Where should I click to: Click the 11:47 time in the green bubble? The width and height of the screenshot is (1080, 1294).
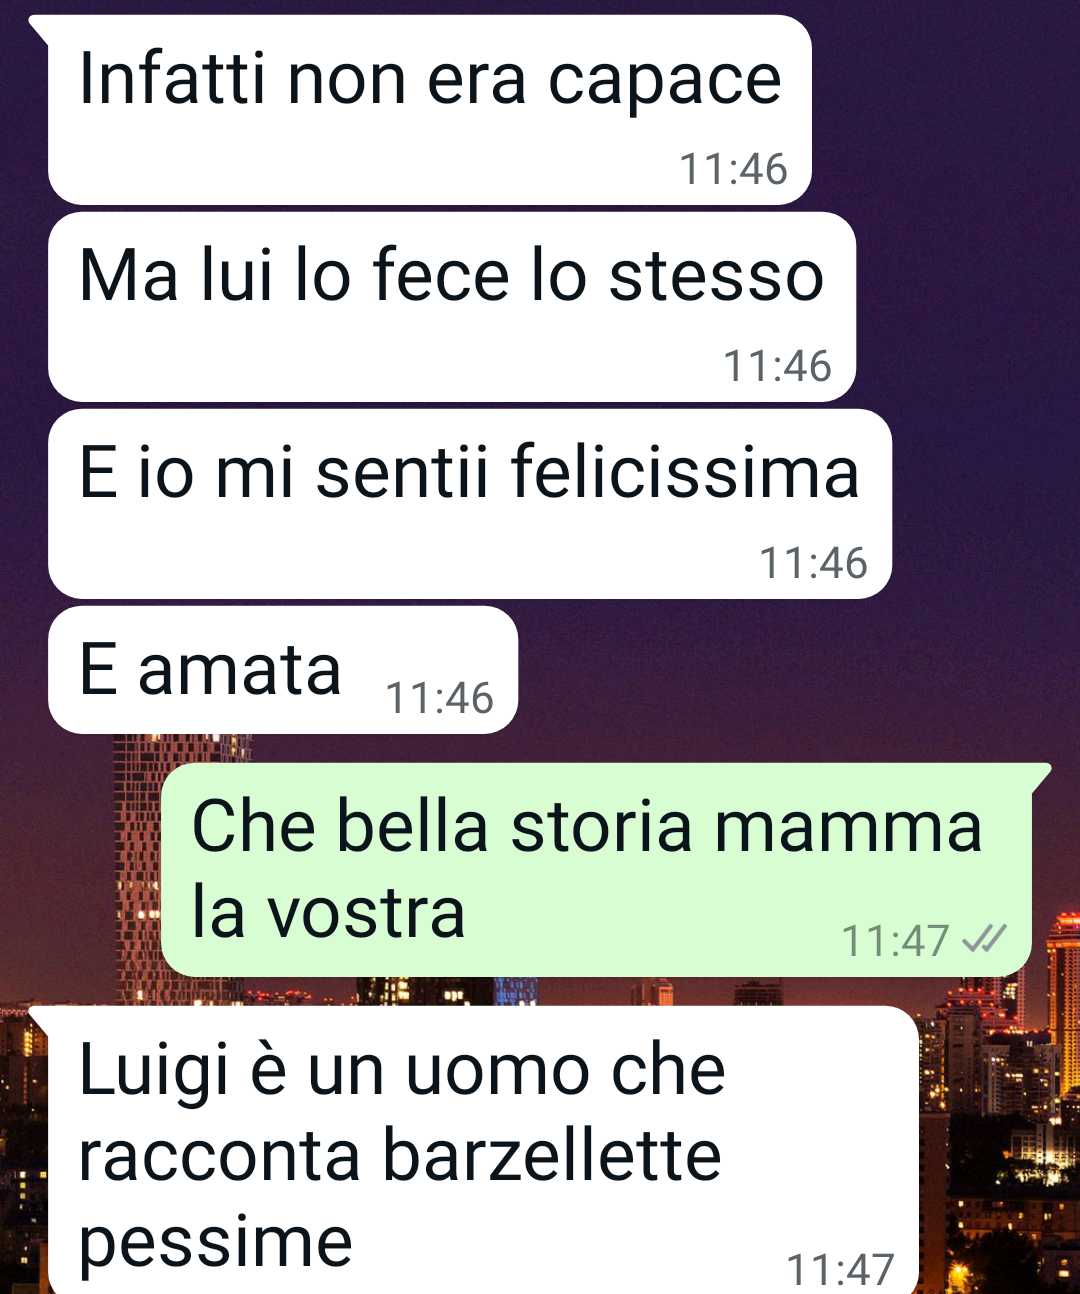(x=895, y=940)
